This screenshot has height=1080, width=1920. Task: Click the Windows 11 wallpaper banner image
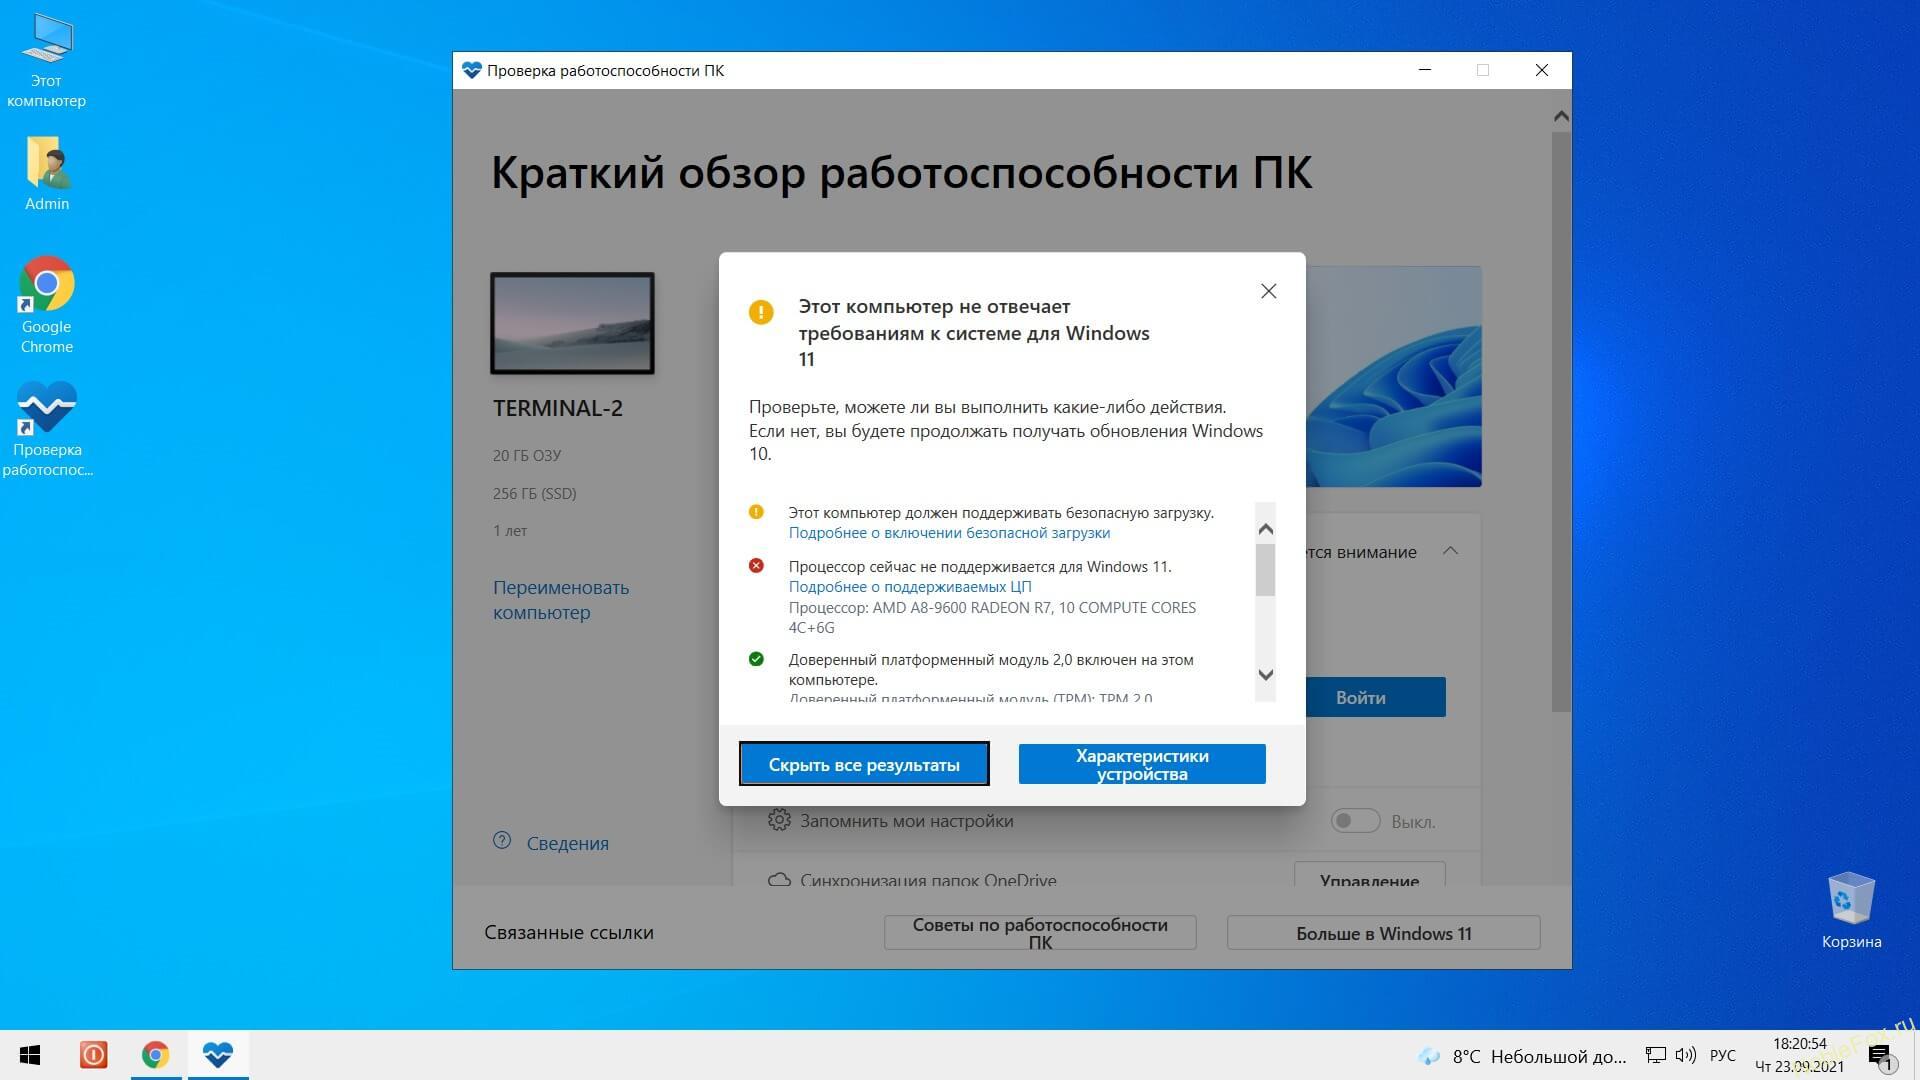(x=1393, y=377)
